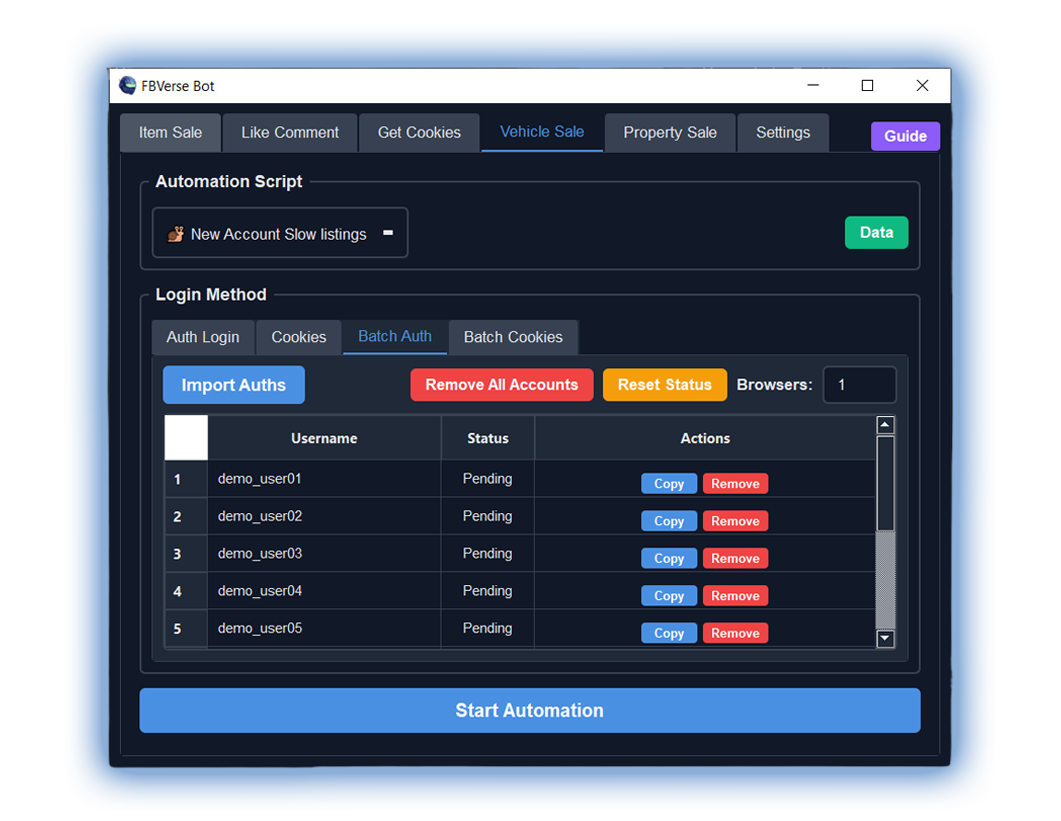
Task: Switch to the Property Sale tab
Action: 669,132
